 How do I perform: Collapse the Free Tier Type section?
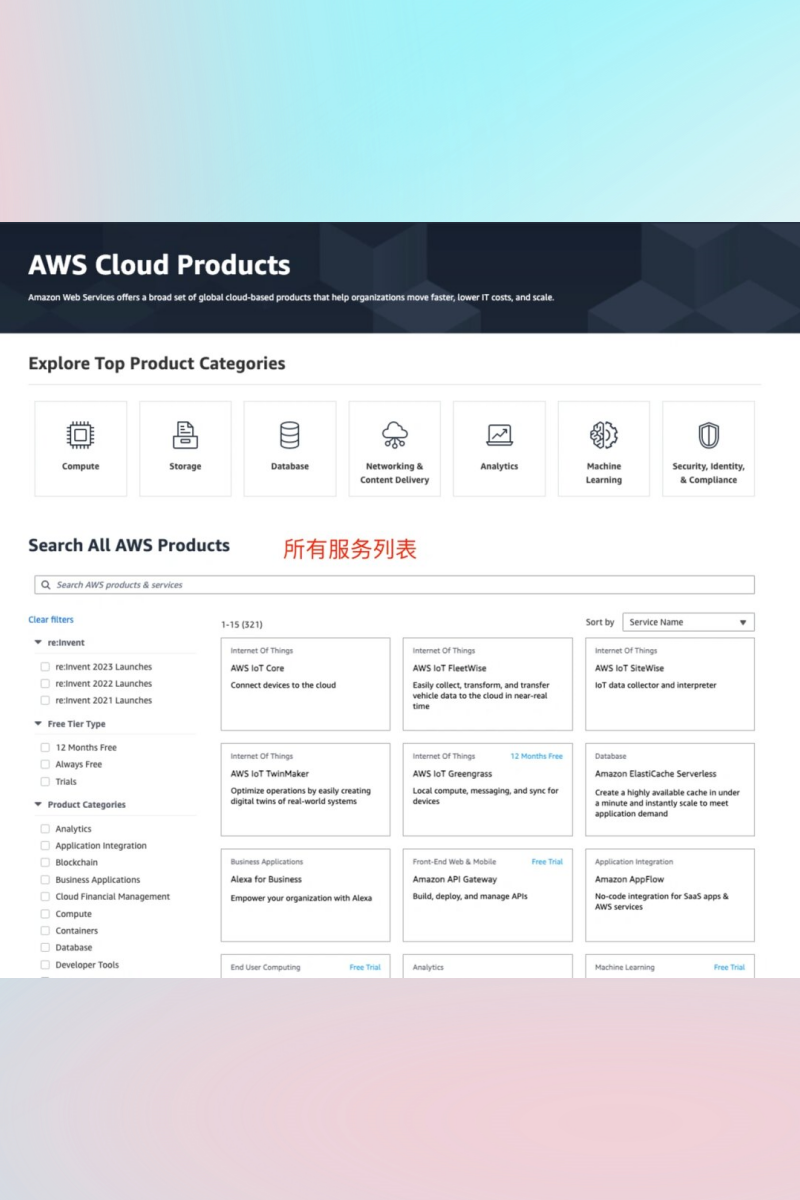(x=38, y=724)
